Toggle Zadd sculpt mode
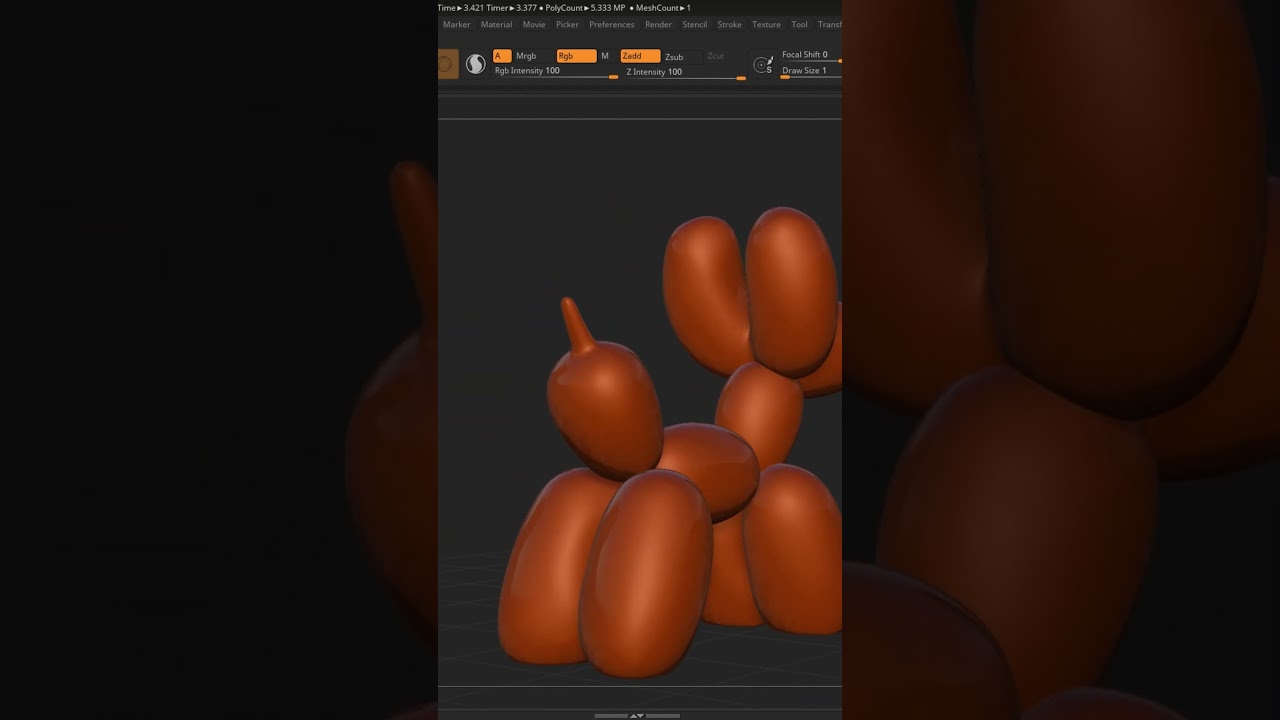 [x=639, y=56]
